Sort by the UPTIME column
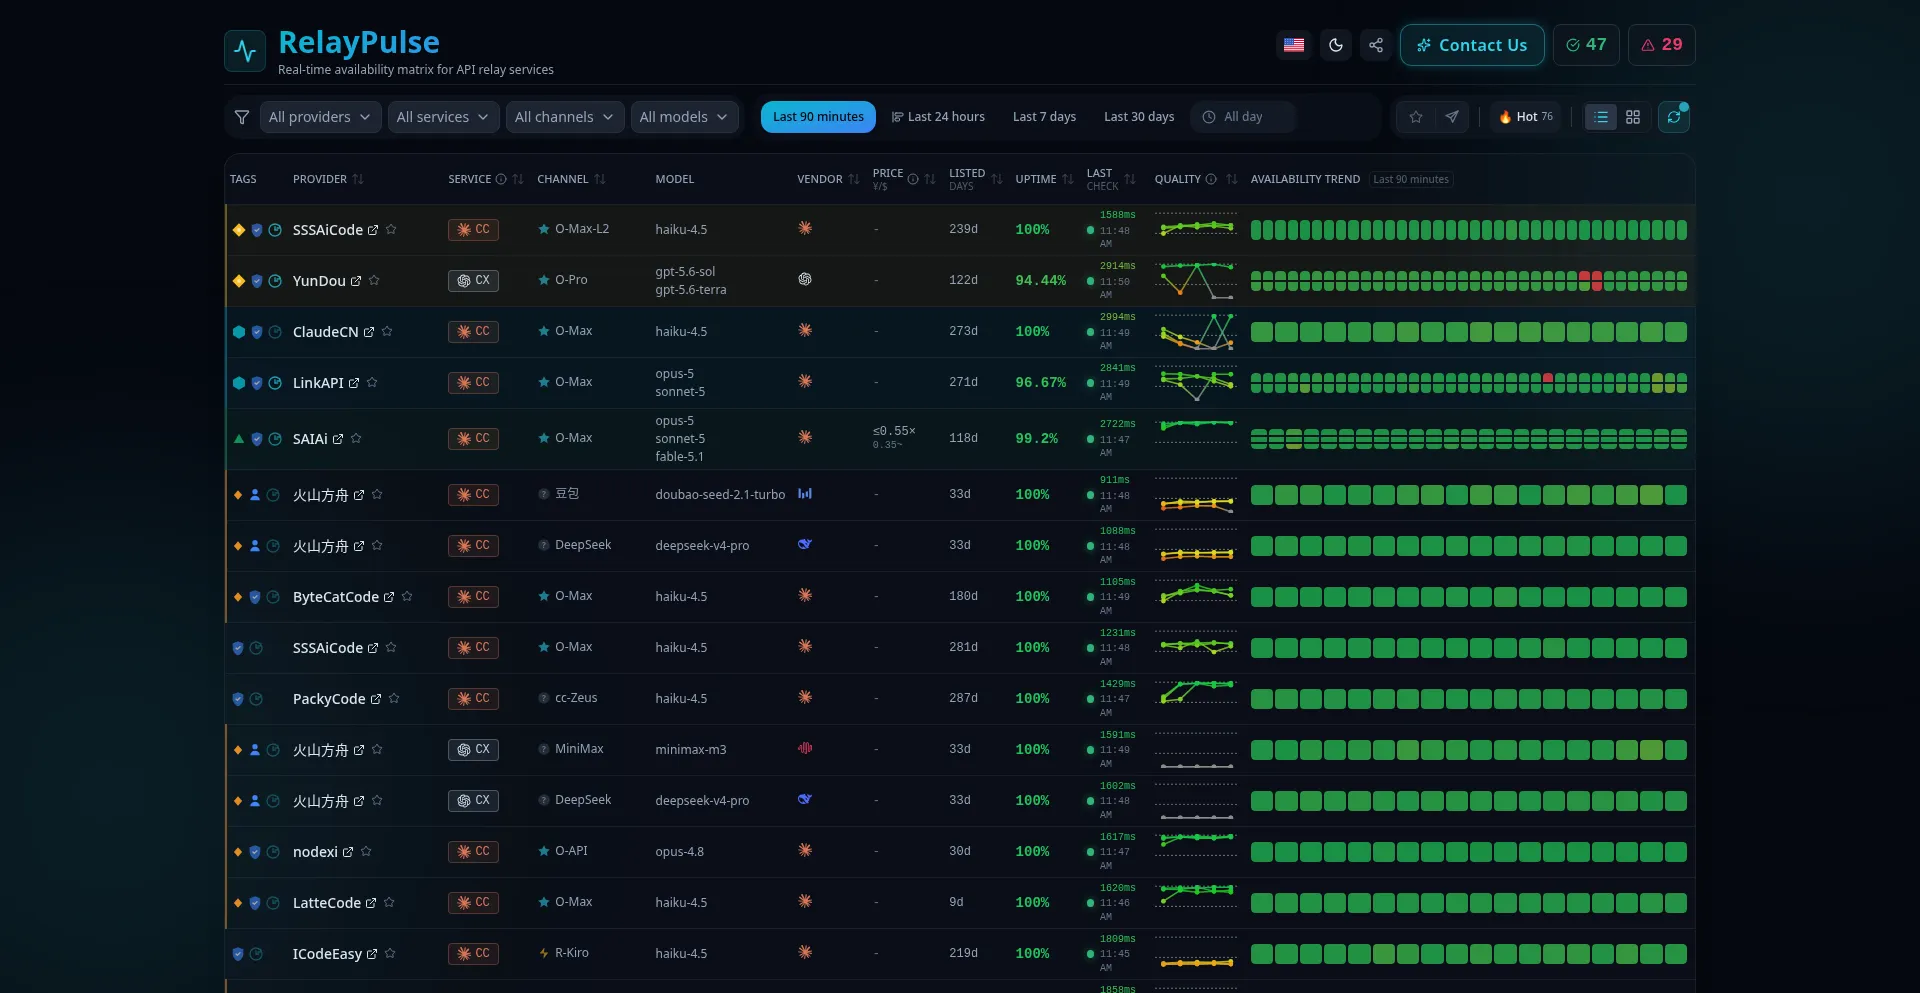1920x993 pixels. [1044, 179]
